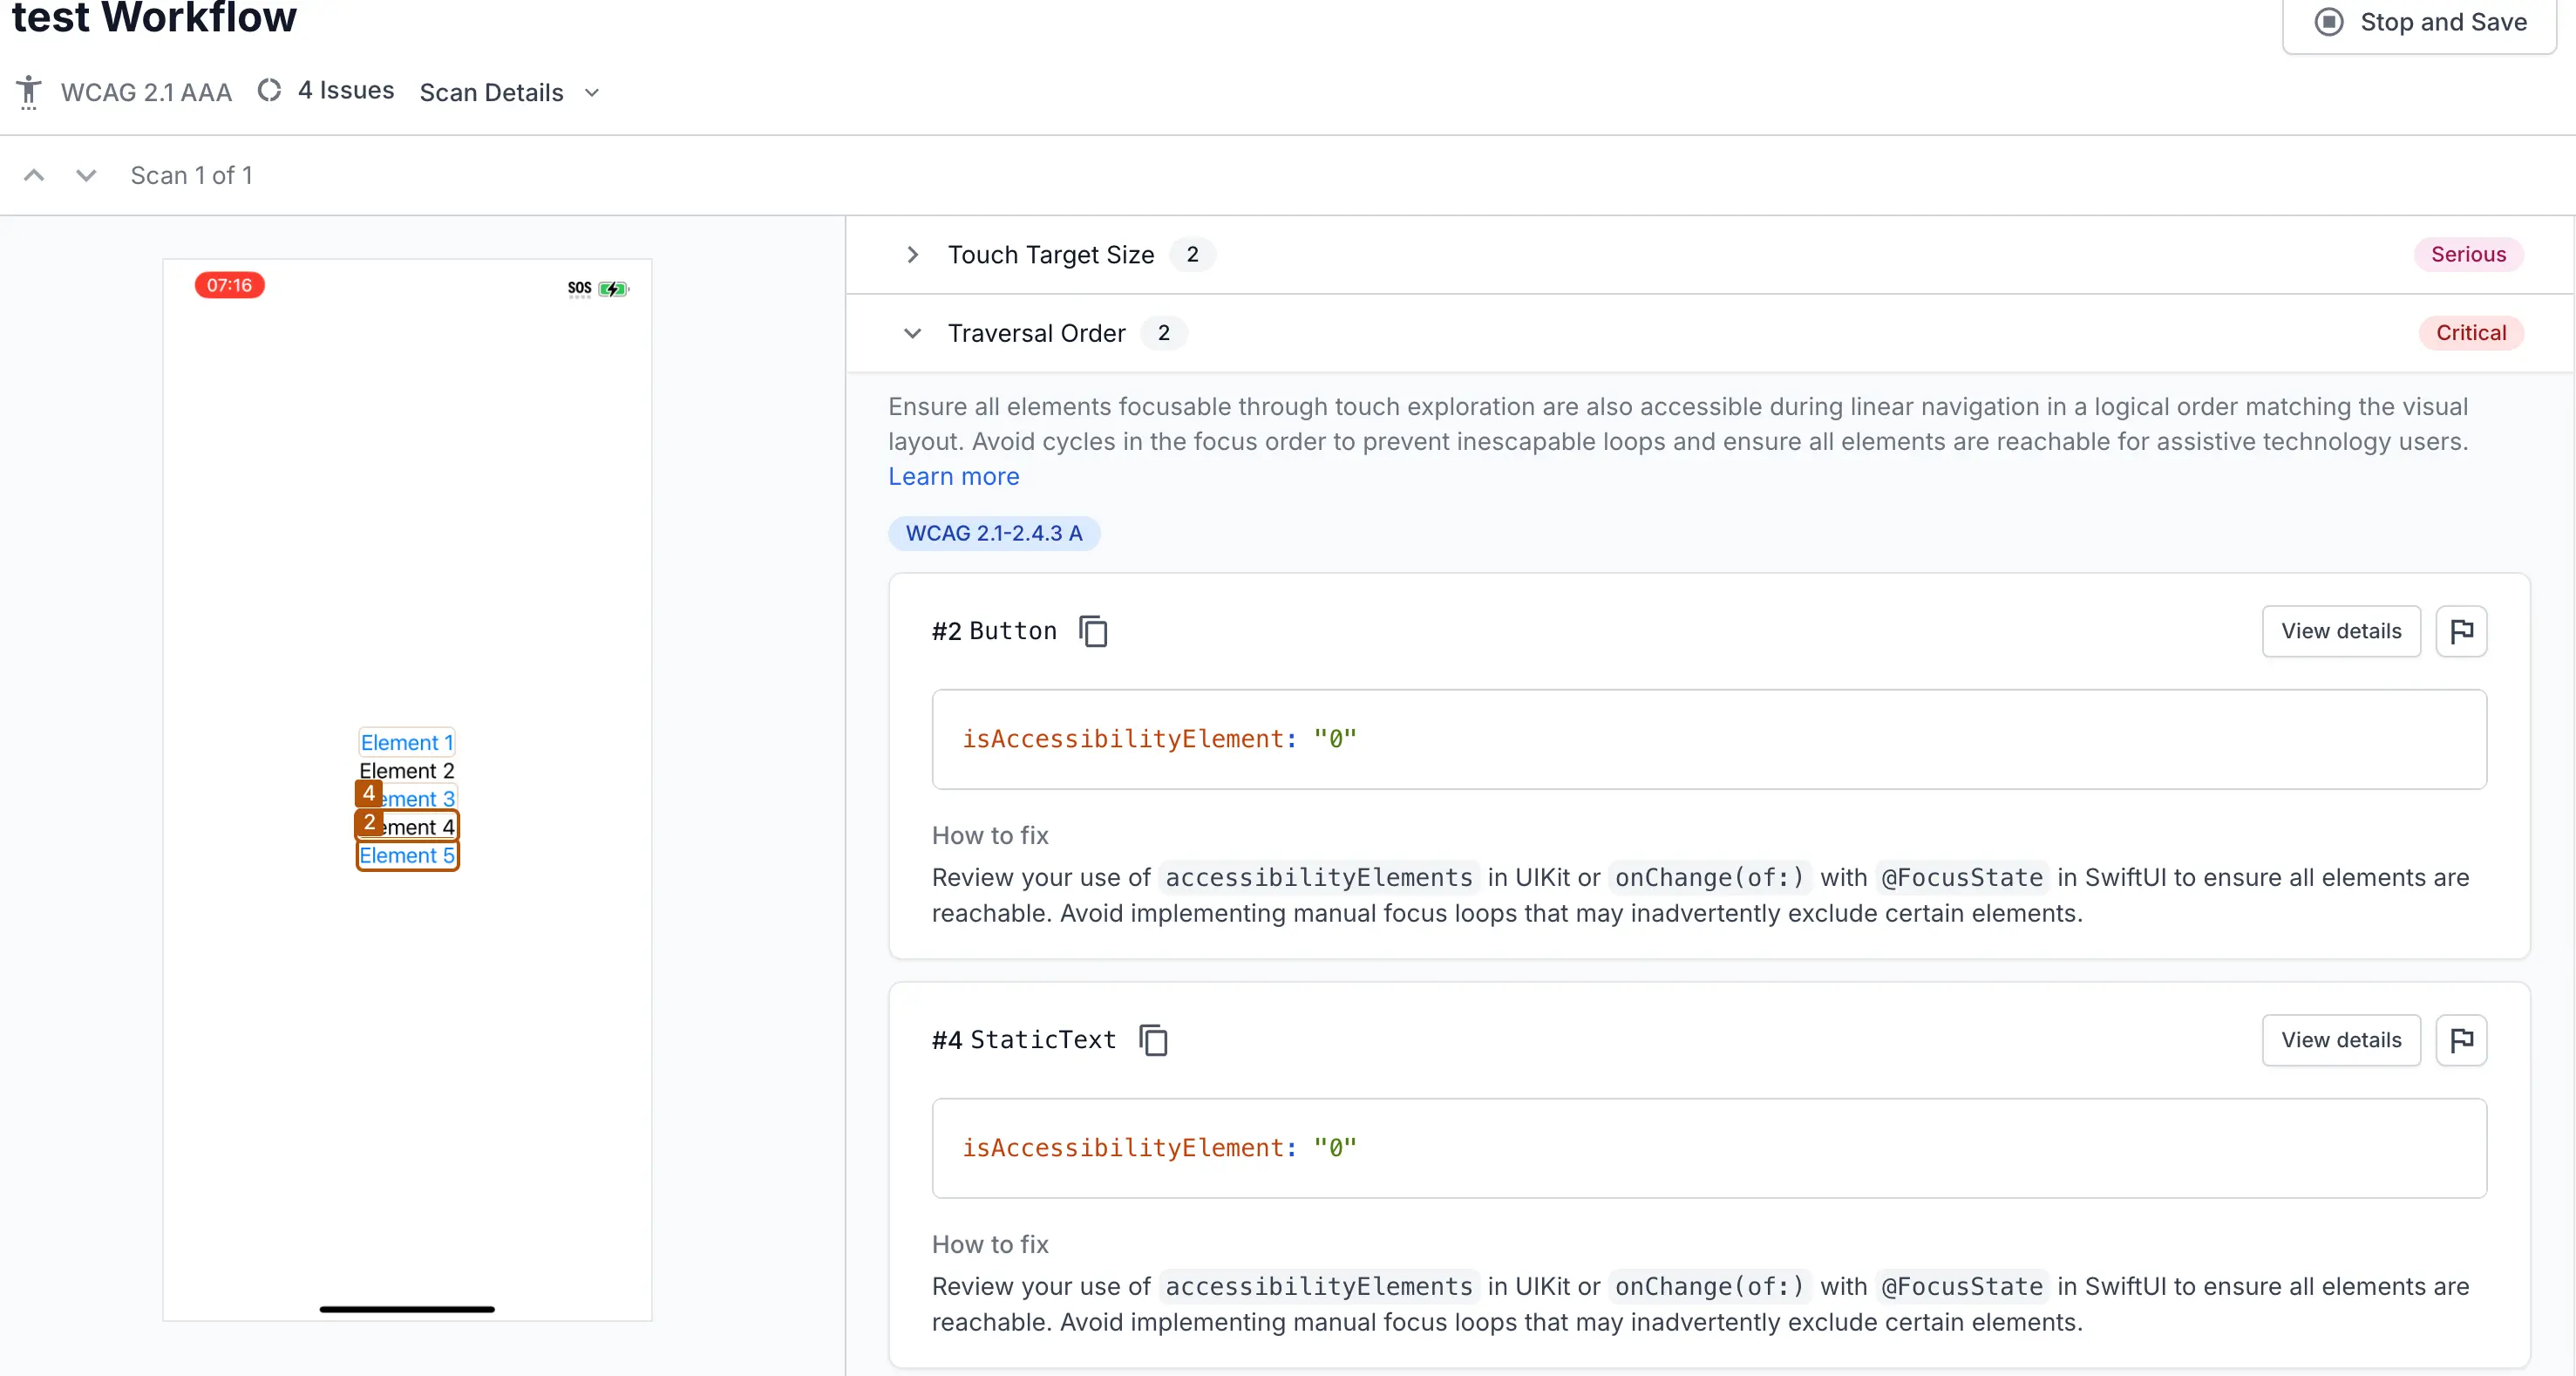Click highlighted Element 5 in the preview
This screenshot has width=2576, height=1376.
coord(407,856)
